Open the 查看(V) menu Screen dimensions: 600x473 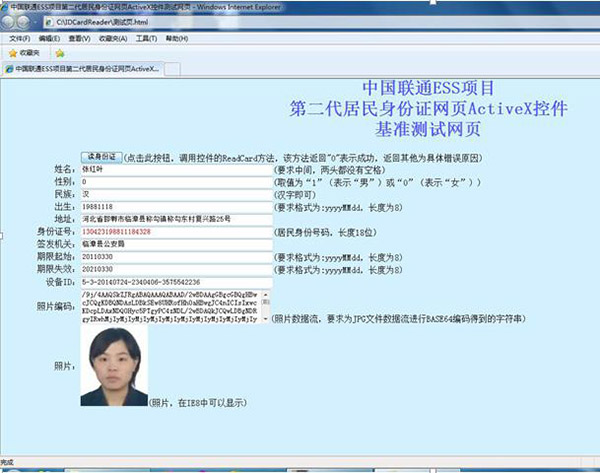pyautogui.click(x=81, y=37)
